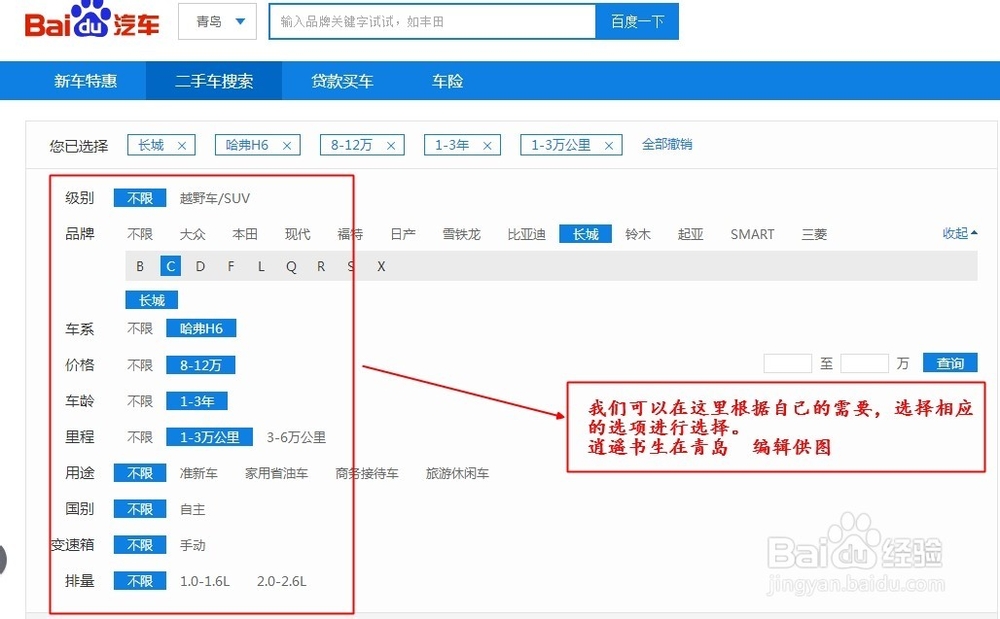Select brand letter R

click(321, 266)
